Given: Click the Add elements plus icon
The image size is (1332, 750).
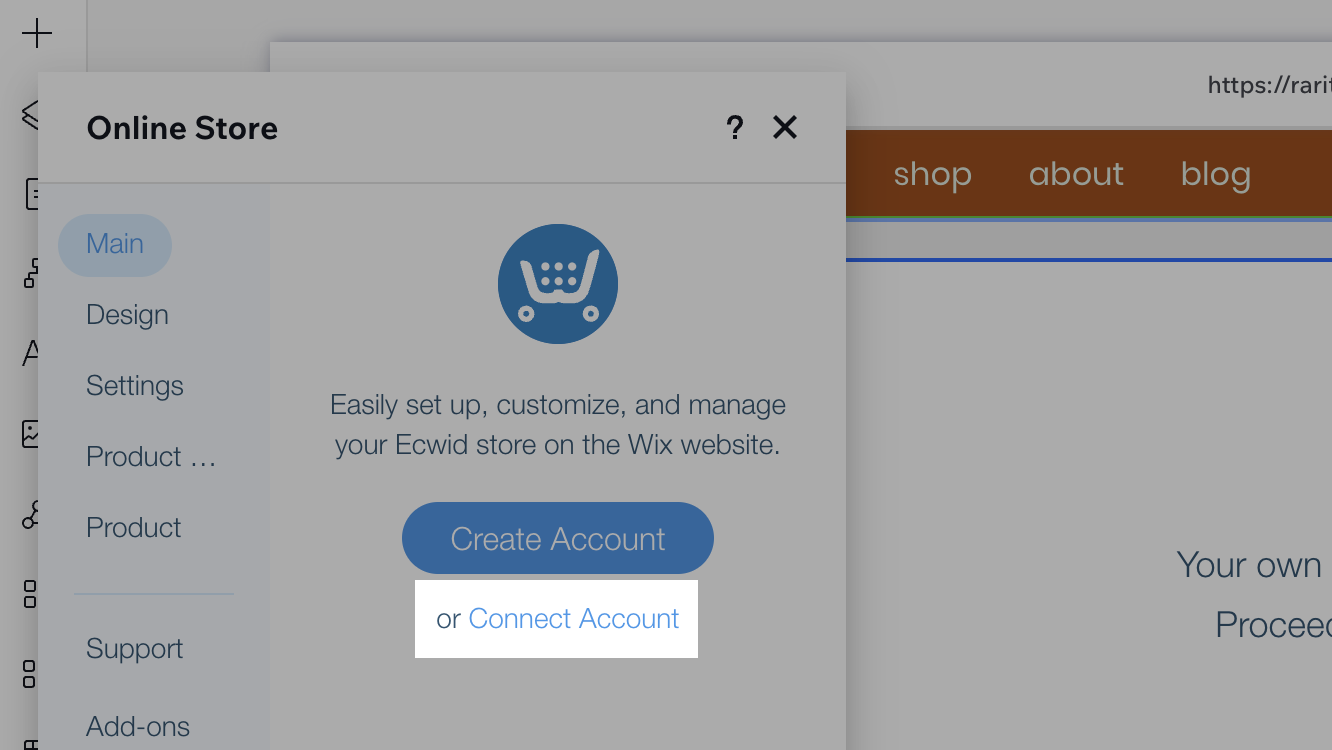Looking at the screenshot, I should tap(37, 32).
